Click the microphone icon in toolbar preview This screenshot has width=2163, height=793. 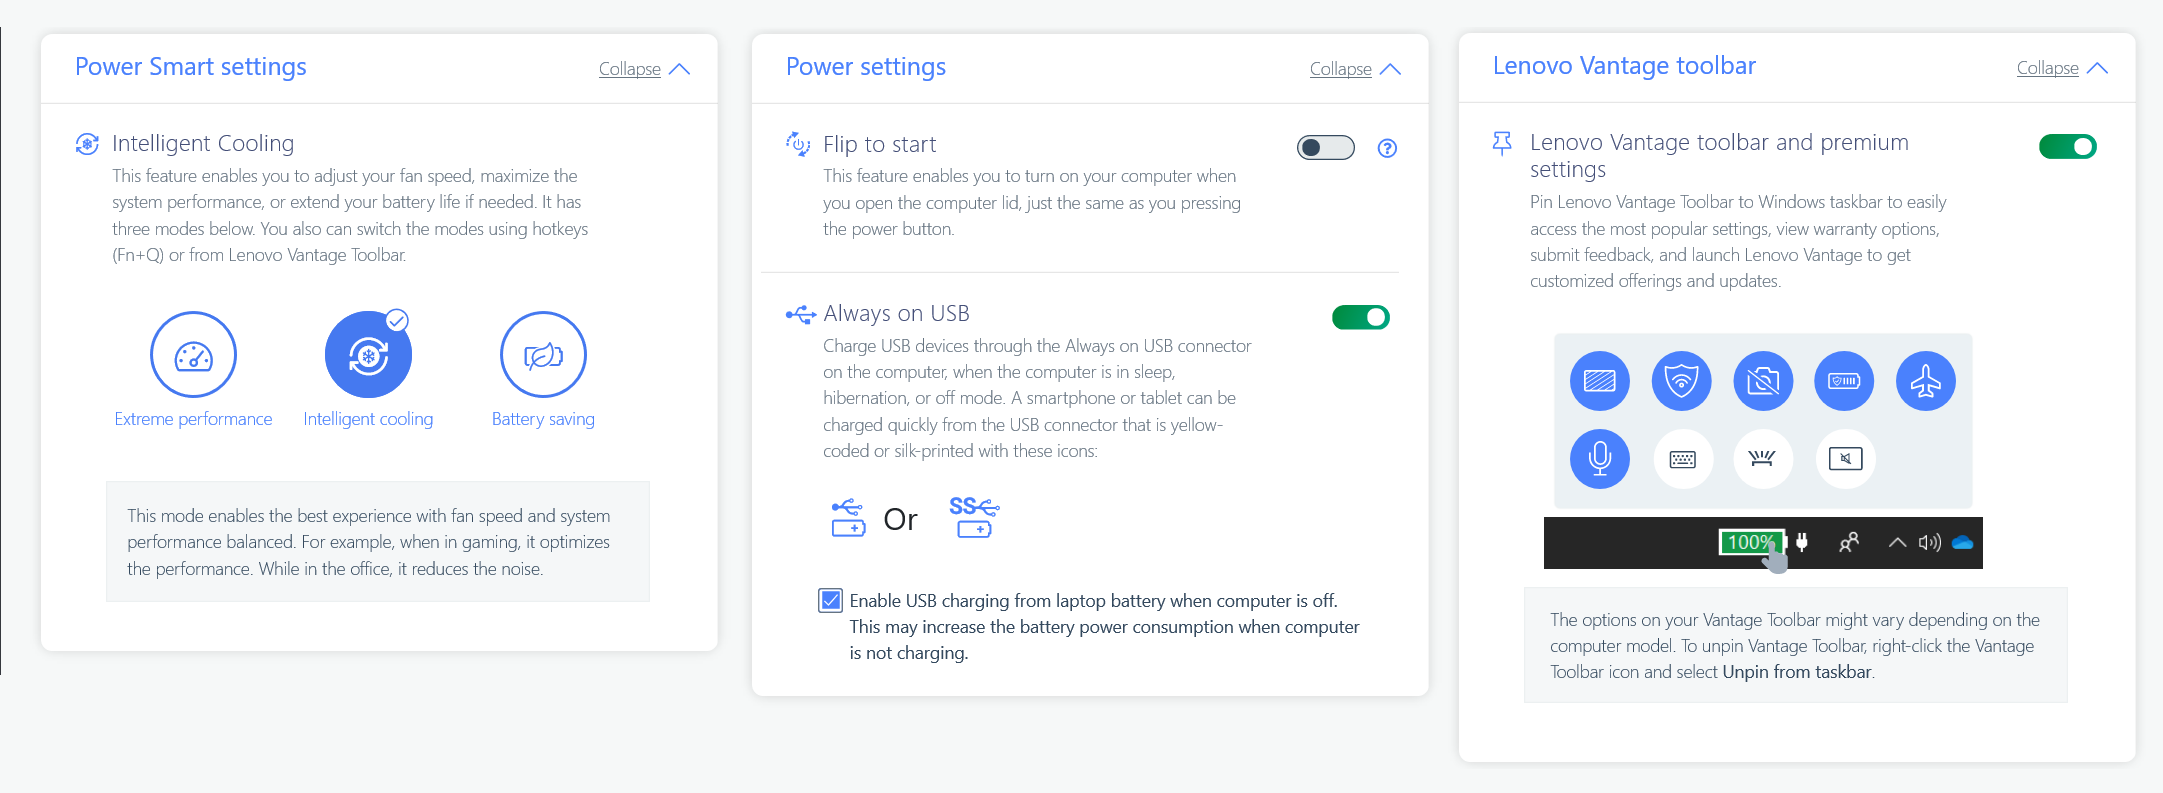[x=1600, y=458]
